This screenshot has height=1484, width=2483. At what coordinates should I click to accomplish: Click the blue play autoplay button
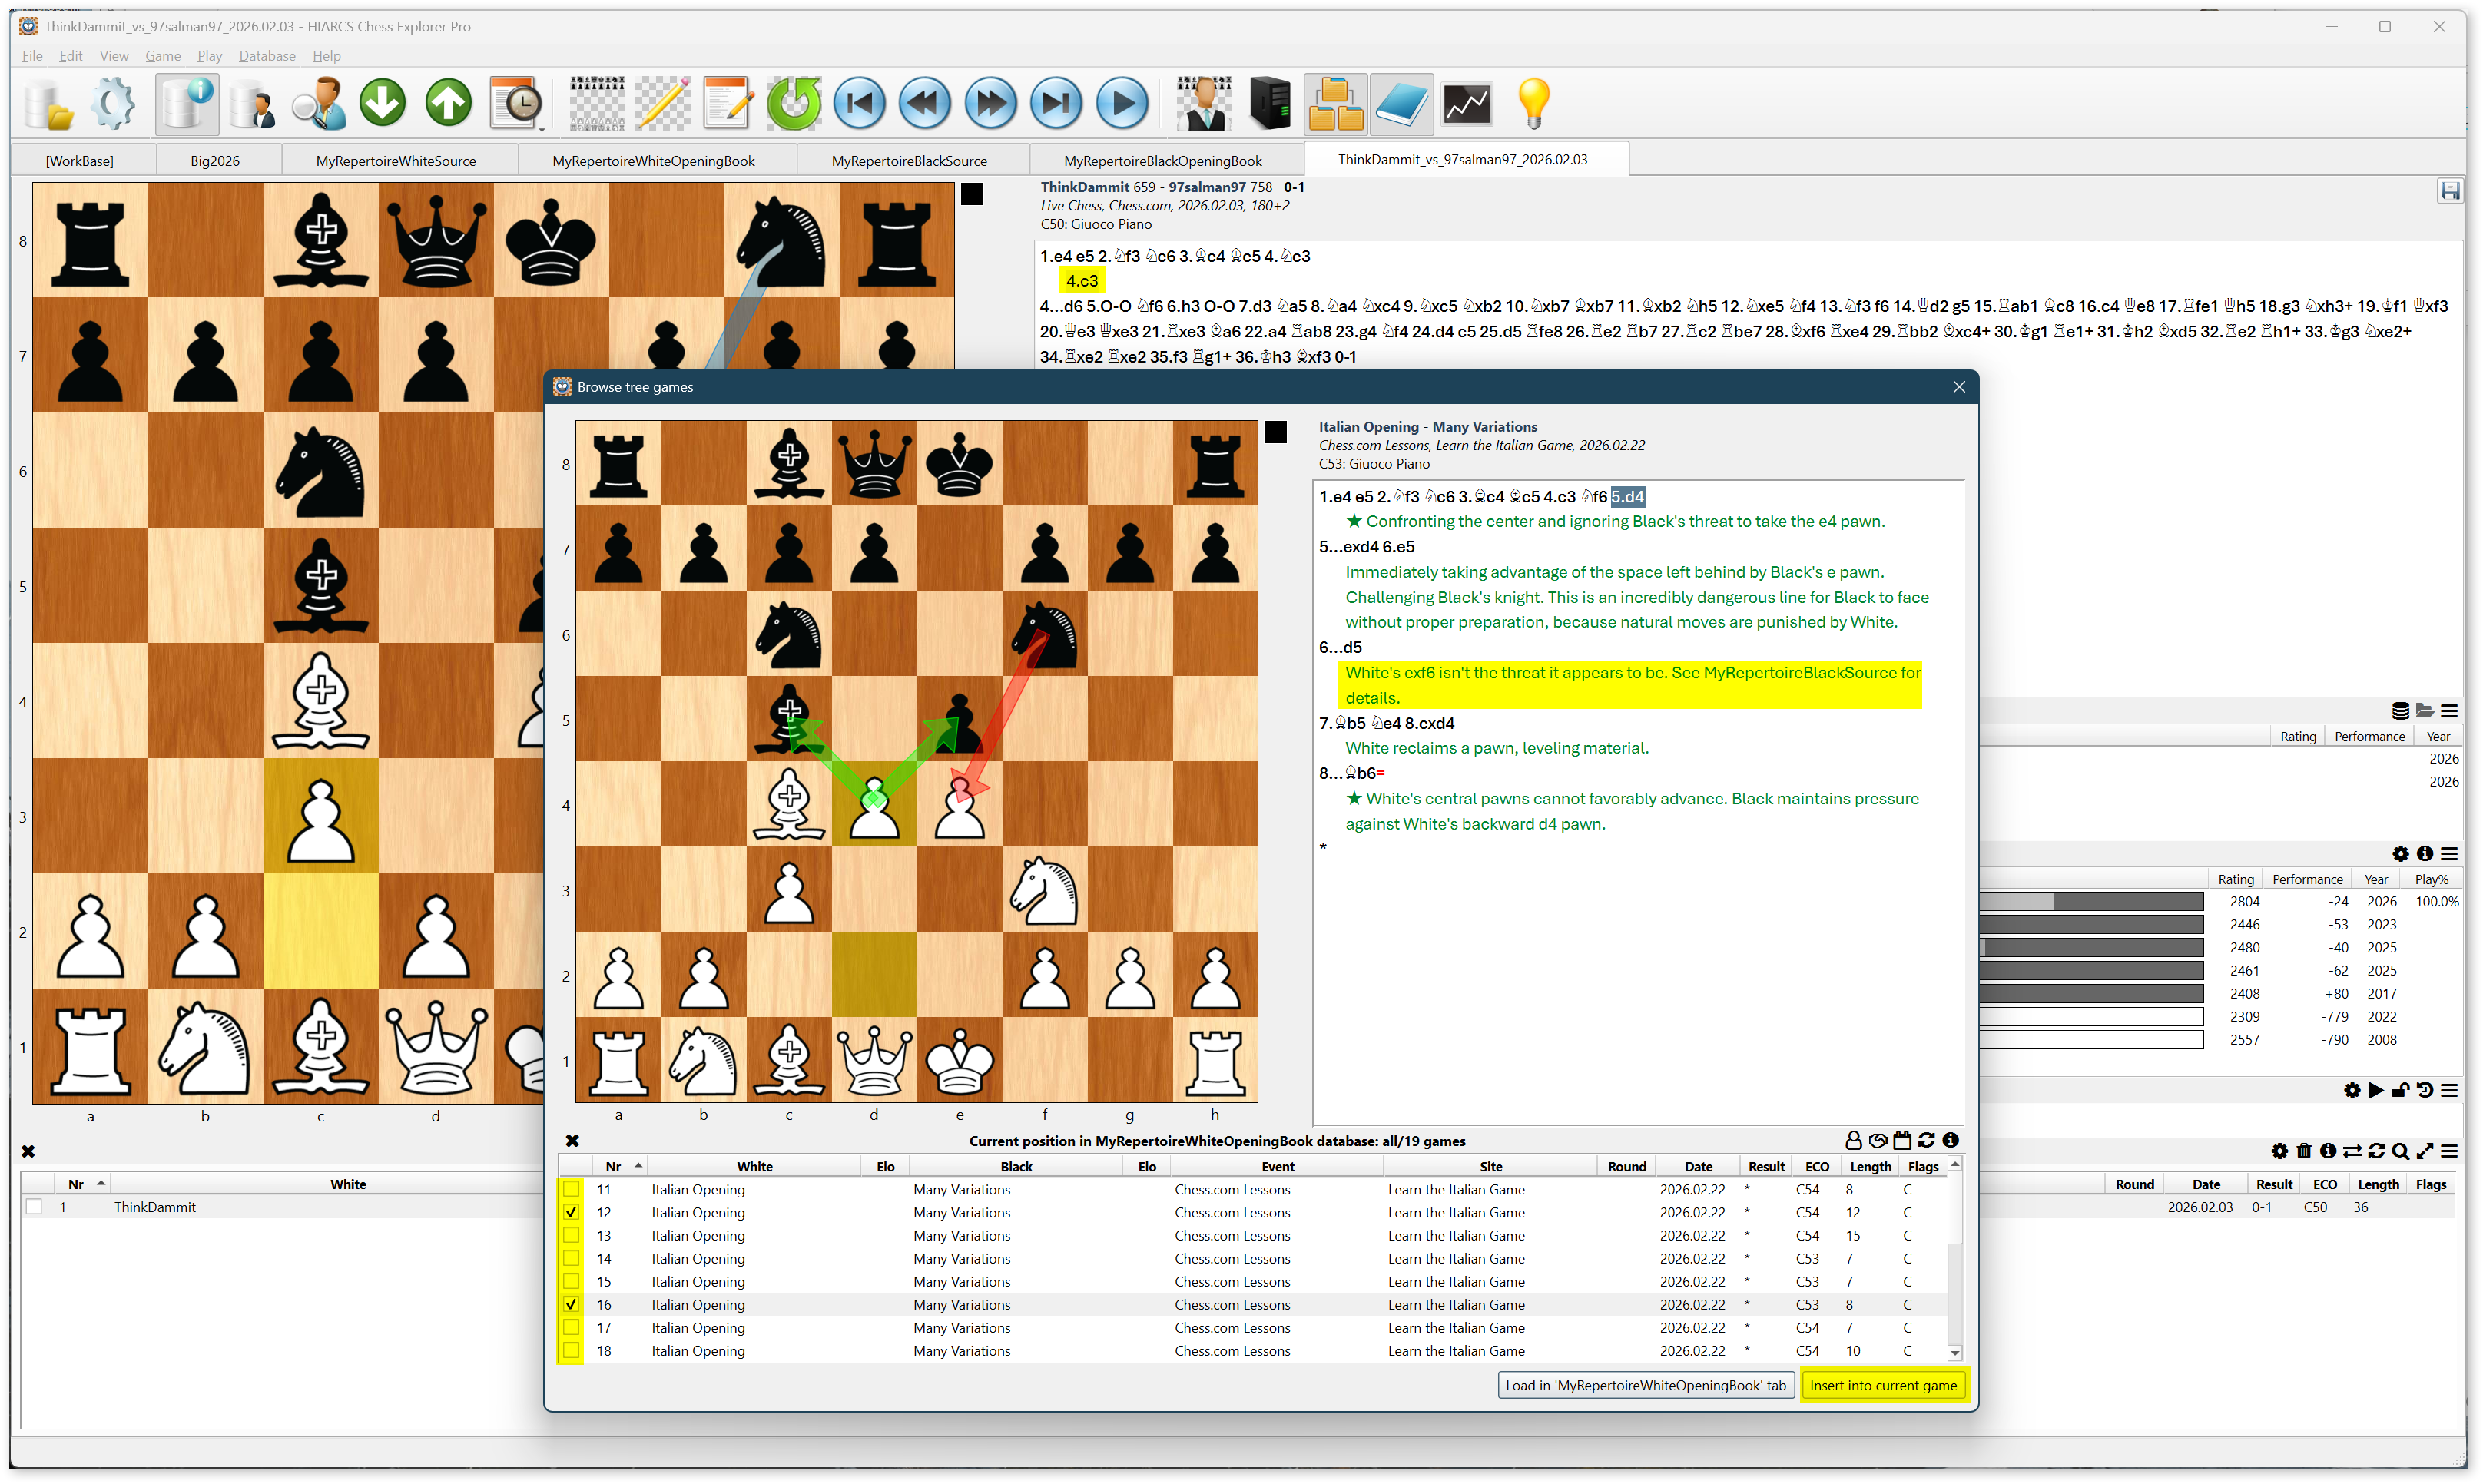click(x=1122, y=104)
